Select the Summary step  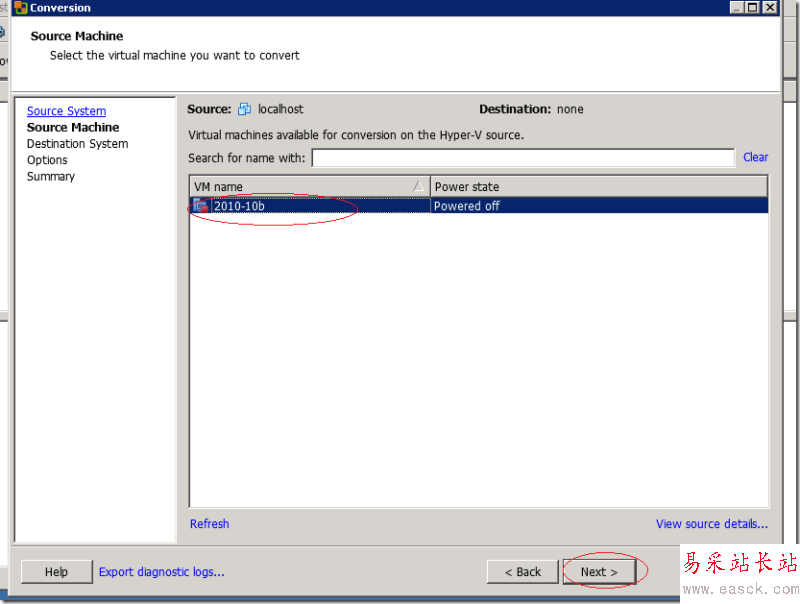click(x=51, y=176)
